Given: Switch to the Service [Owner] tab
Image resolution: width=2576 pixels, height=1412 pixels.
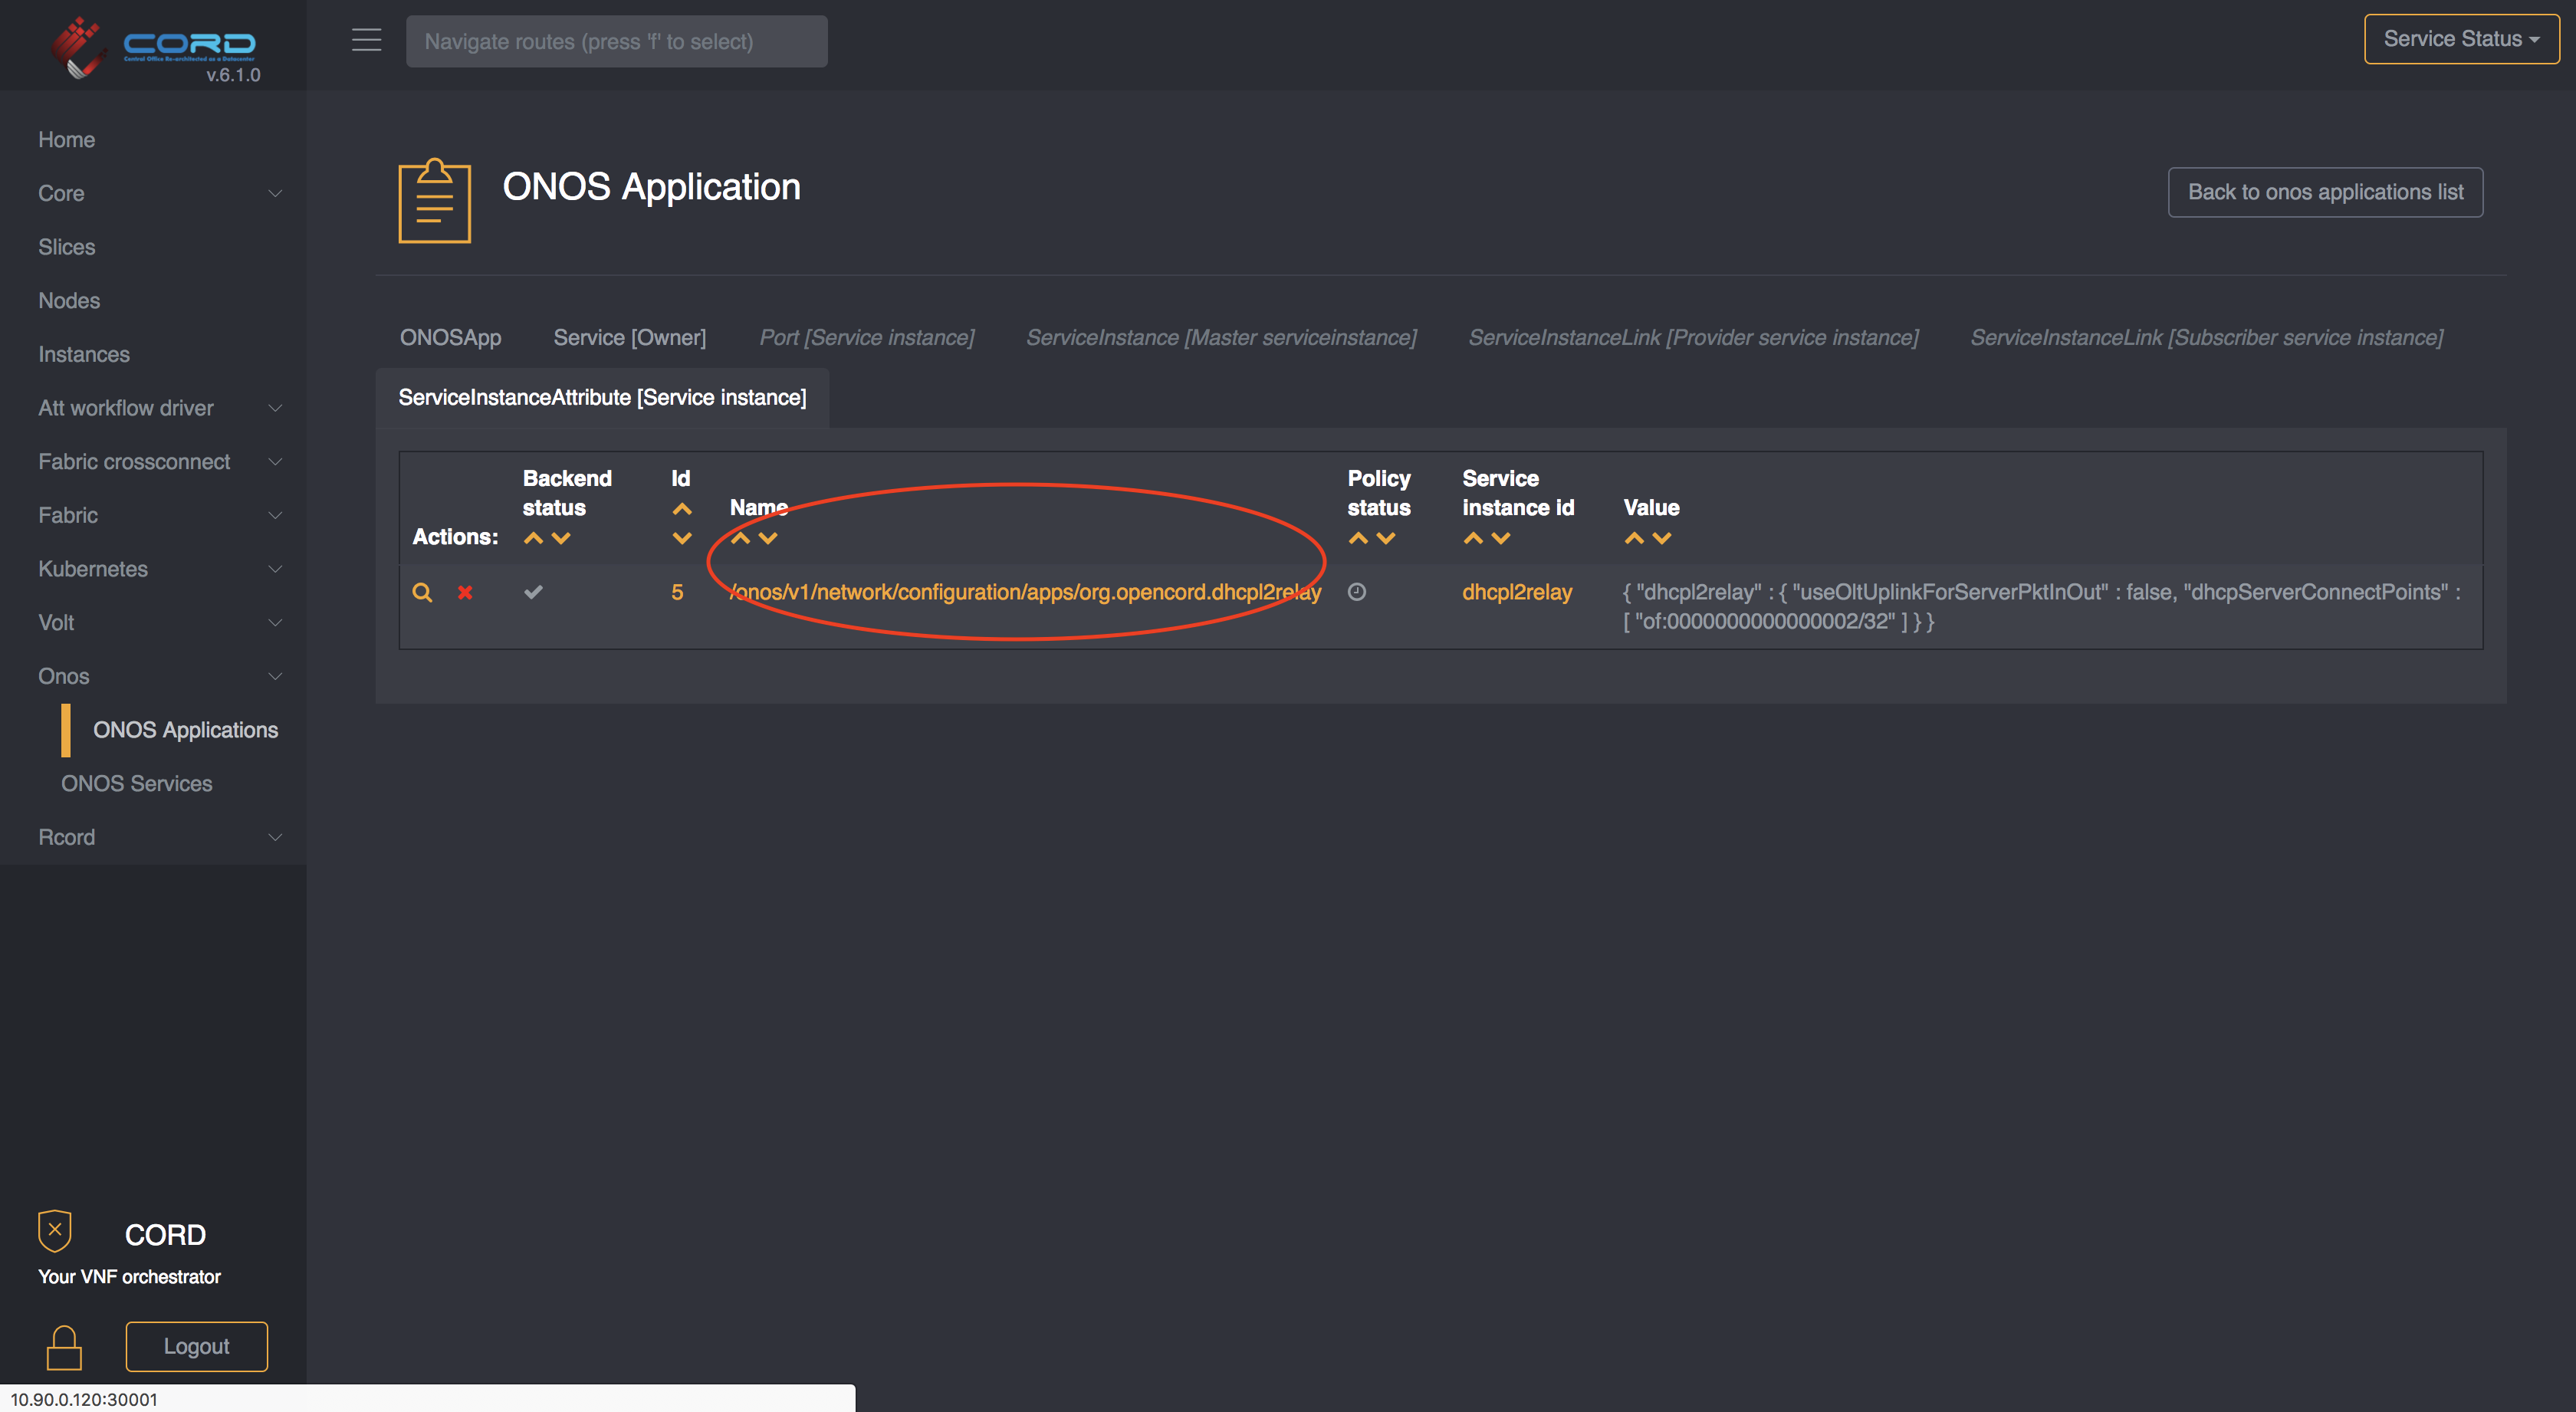Looking at the screenshot, I should coord(630,338).
